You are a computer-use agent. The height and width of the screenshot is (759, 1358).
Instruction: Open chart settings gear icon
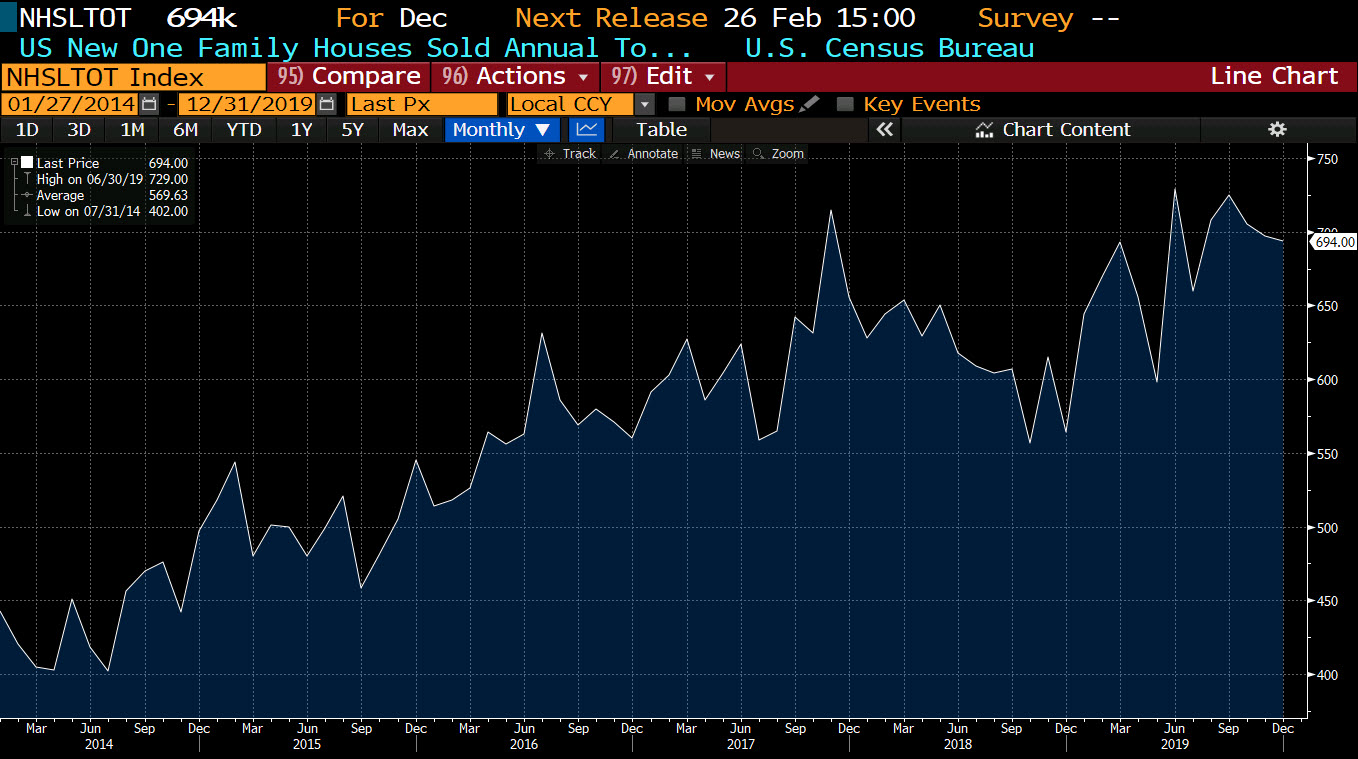(x=1276, y=129)
